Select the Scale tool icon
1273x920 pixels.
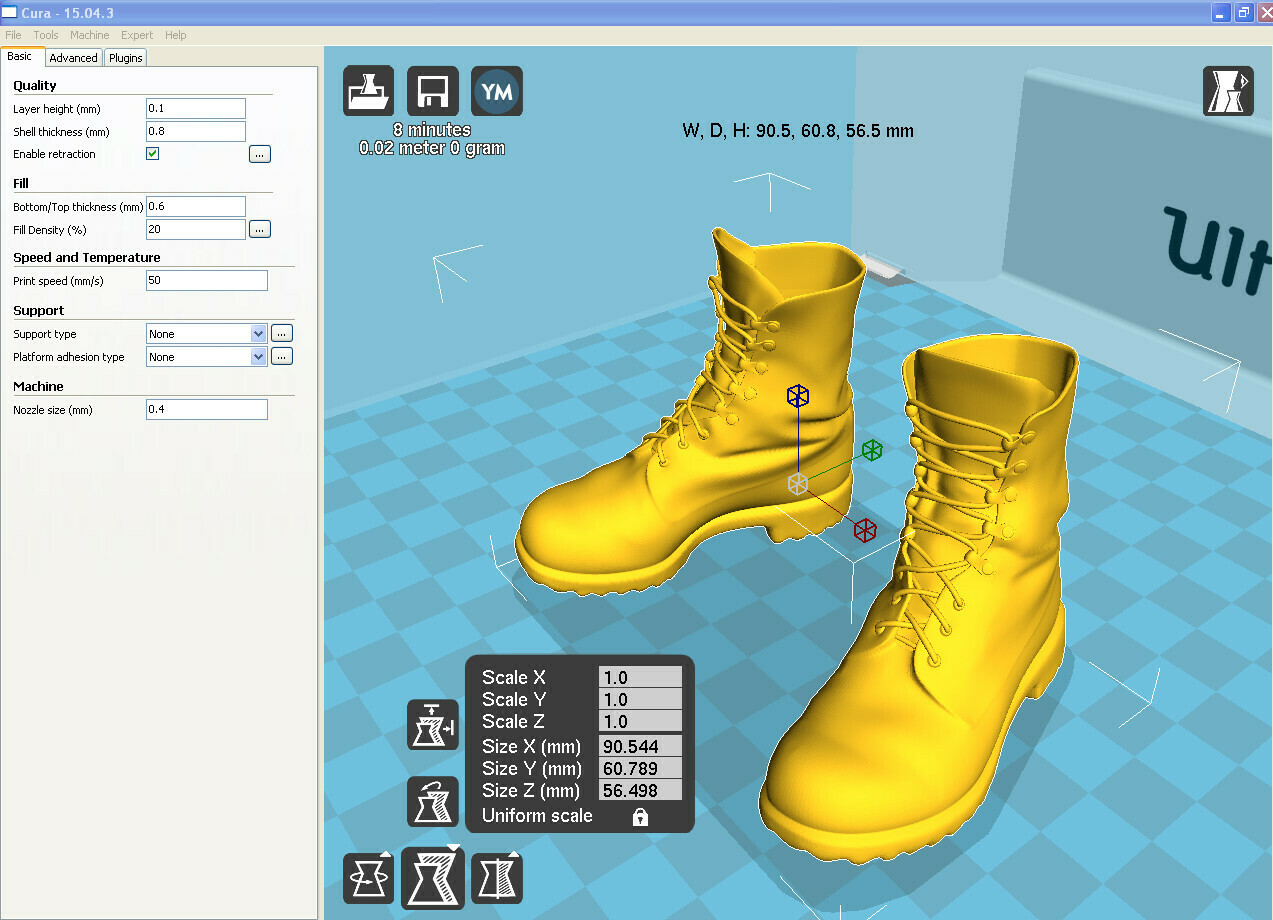click(433, 878)
